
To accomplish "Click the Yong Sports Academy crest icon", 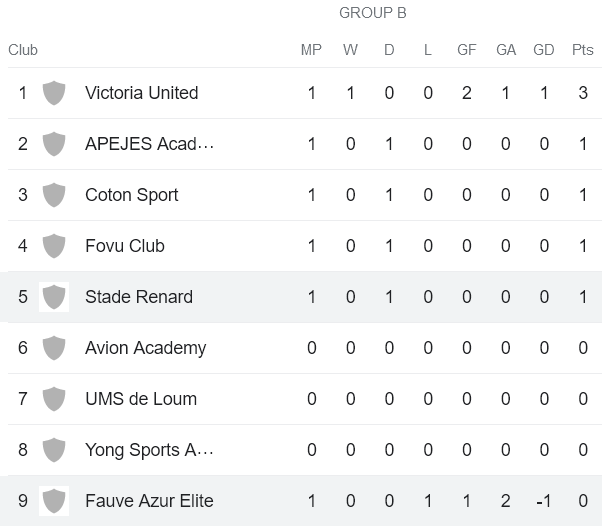I will tap(54, 450).
